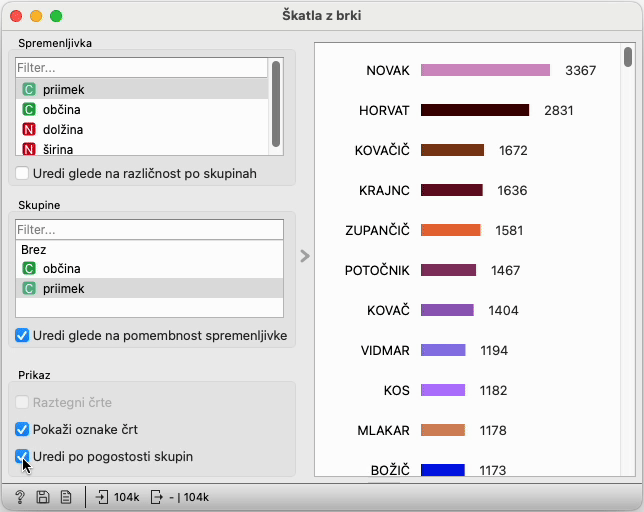Click the input data 104k icon
This screenshot has height=512, width=644.
tap(102, 497)
